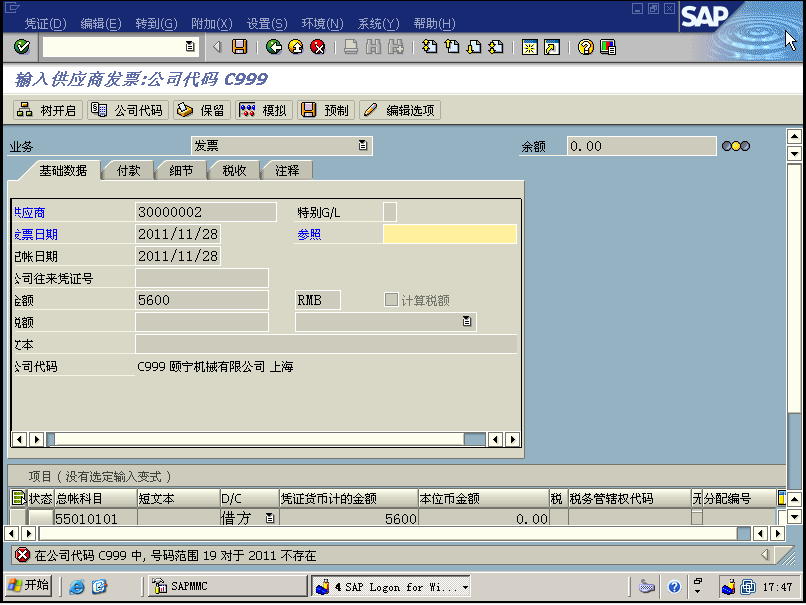Expand the tax code dropdown beside 税额

click(467, 321)
